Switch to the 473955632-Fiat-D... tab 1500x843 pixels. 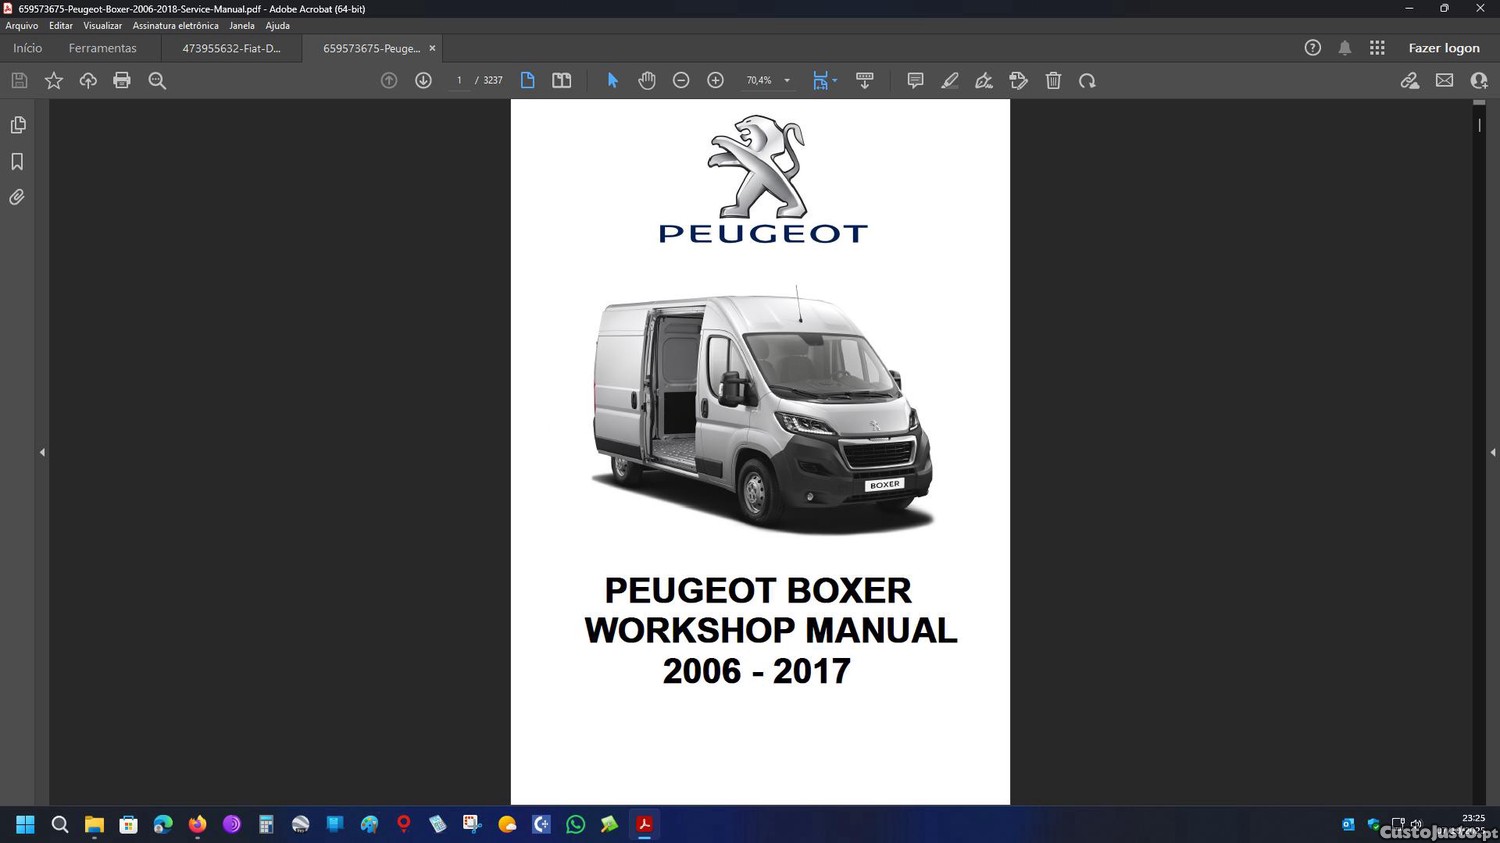click(231, 48)
